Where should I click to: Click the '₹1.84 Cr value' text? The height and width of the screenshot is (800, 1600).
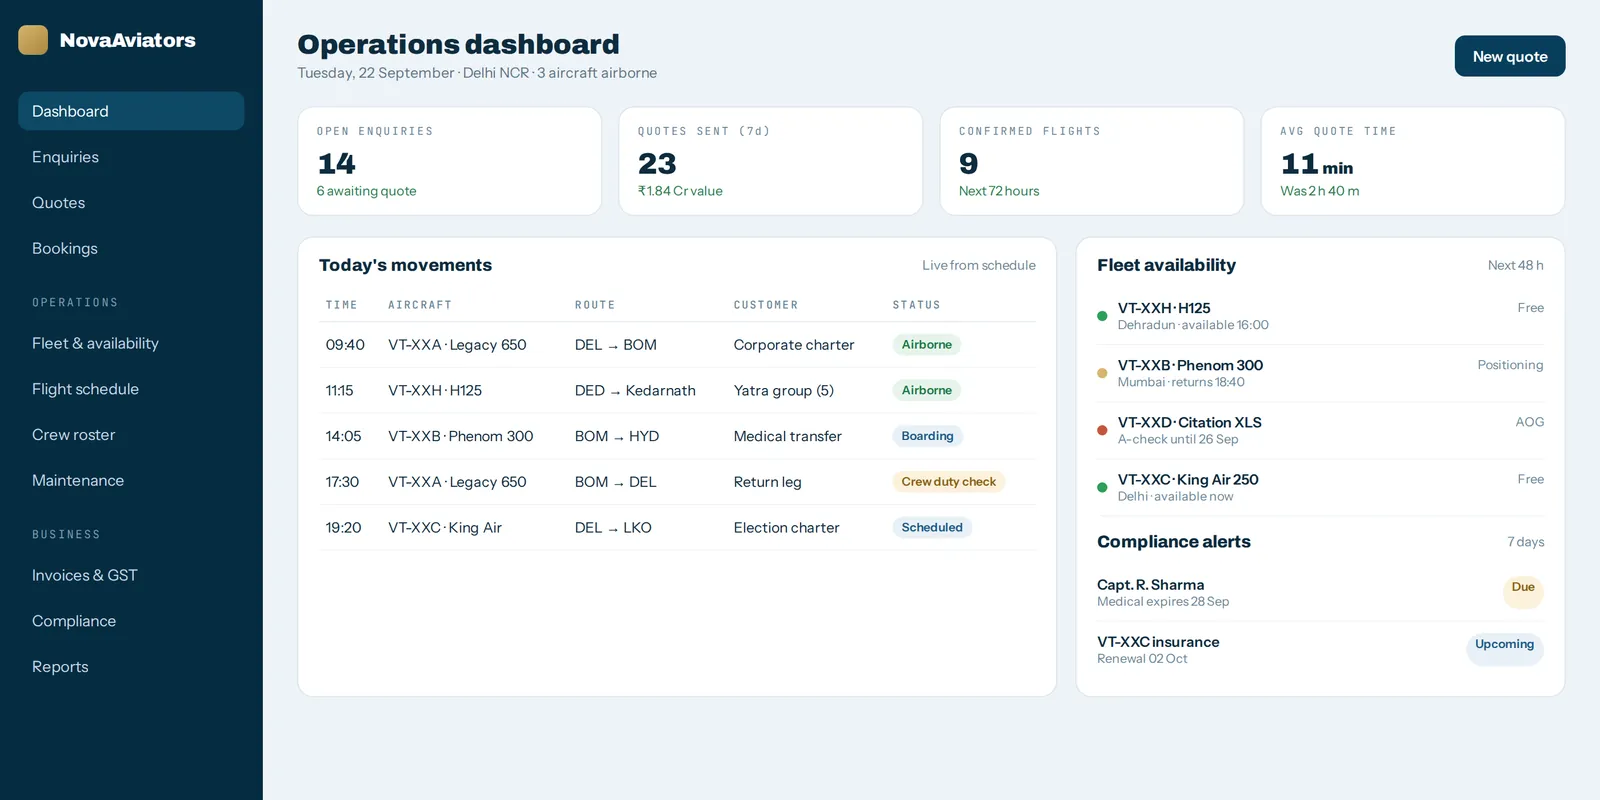click(x=680, y=191)
